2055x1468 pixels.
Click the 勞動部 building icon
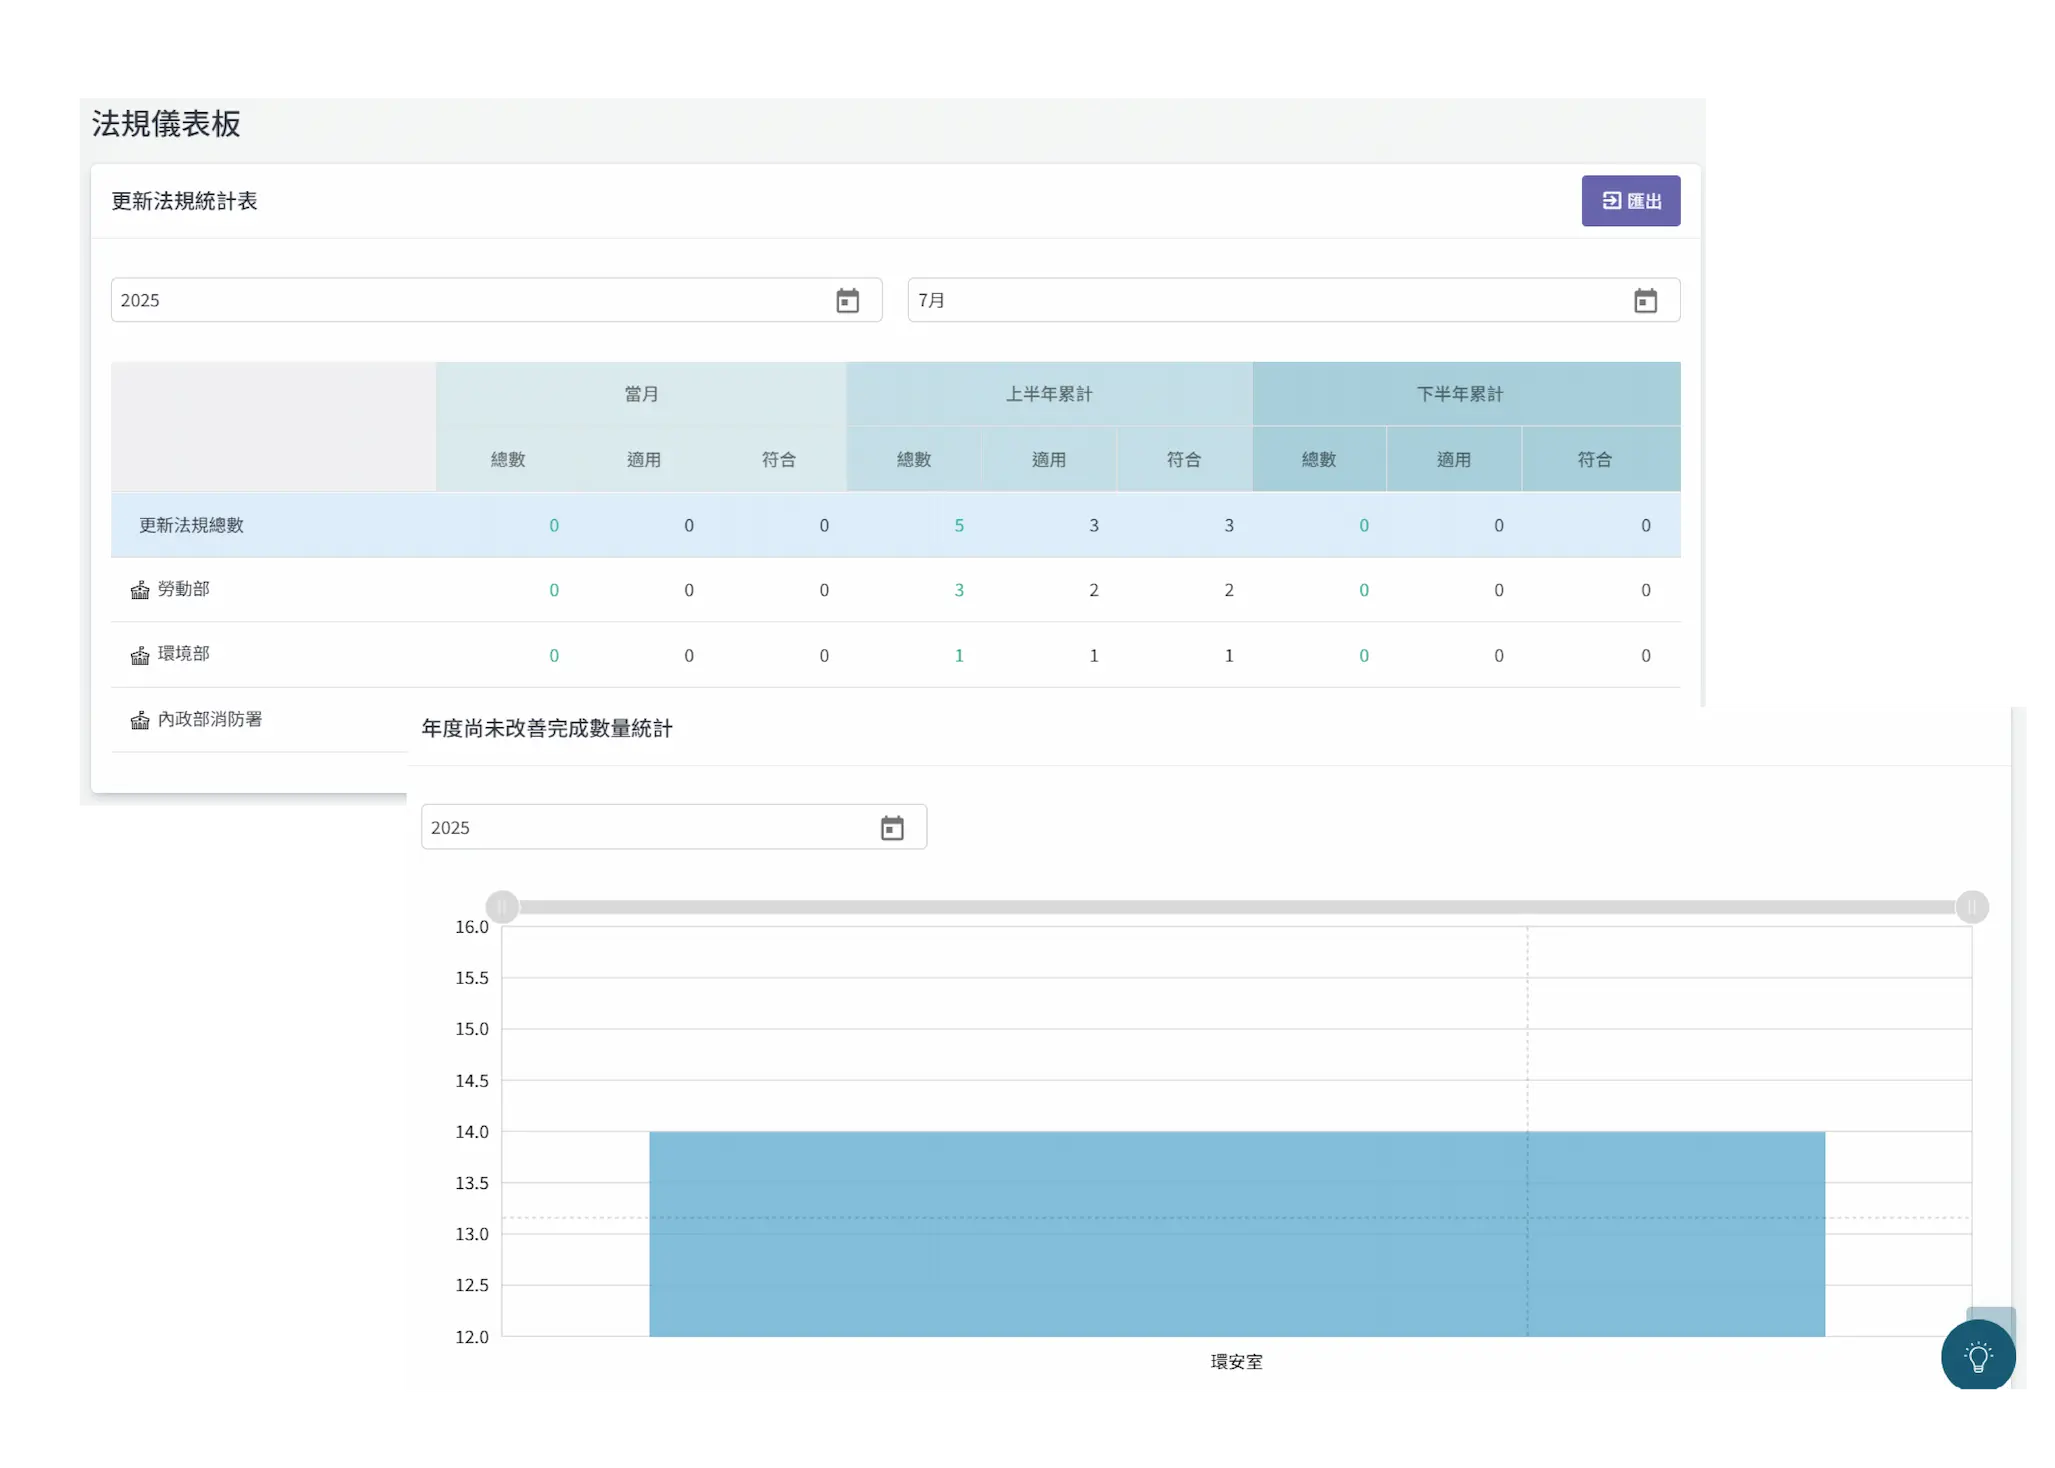[x=140, y=590]
